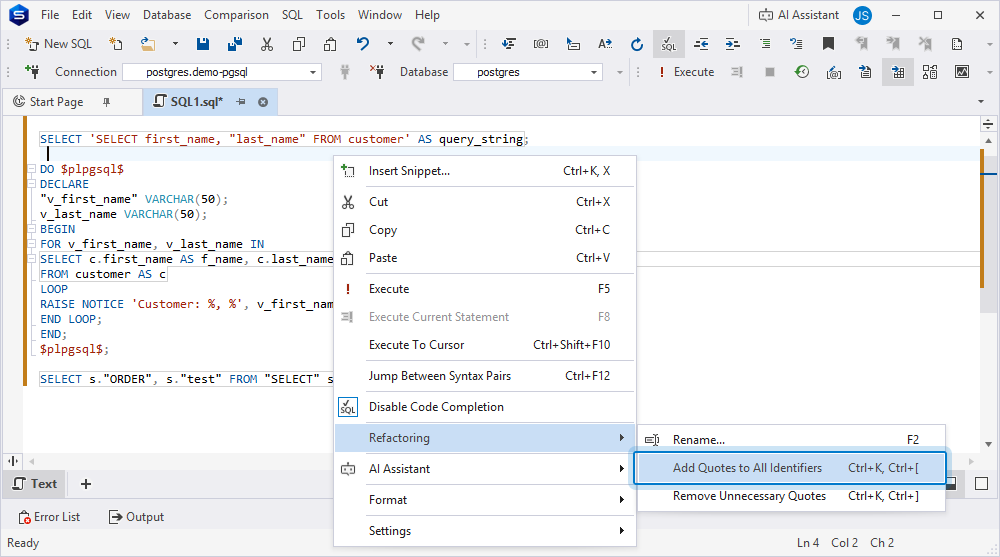Click the query profiler diagram icon

tap(930, 72)
